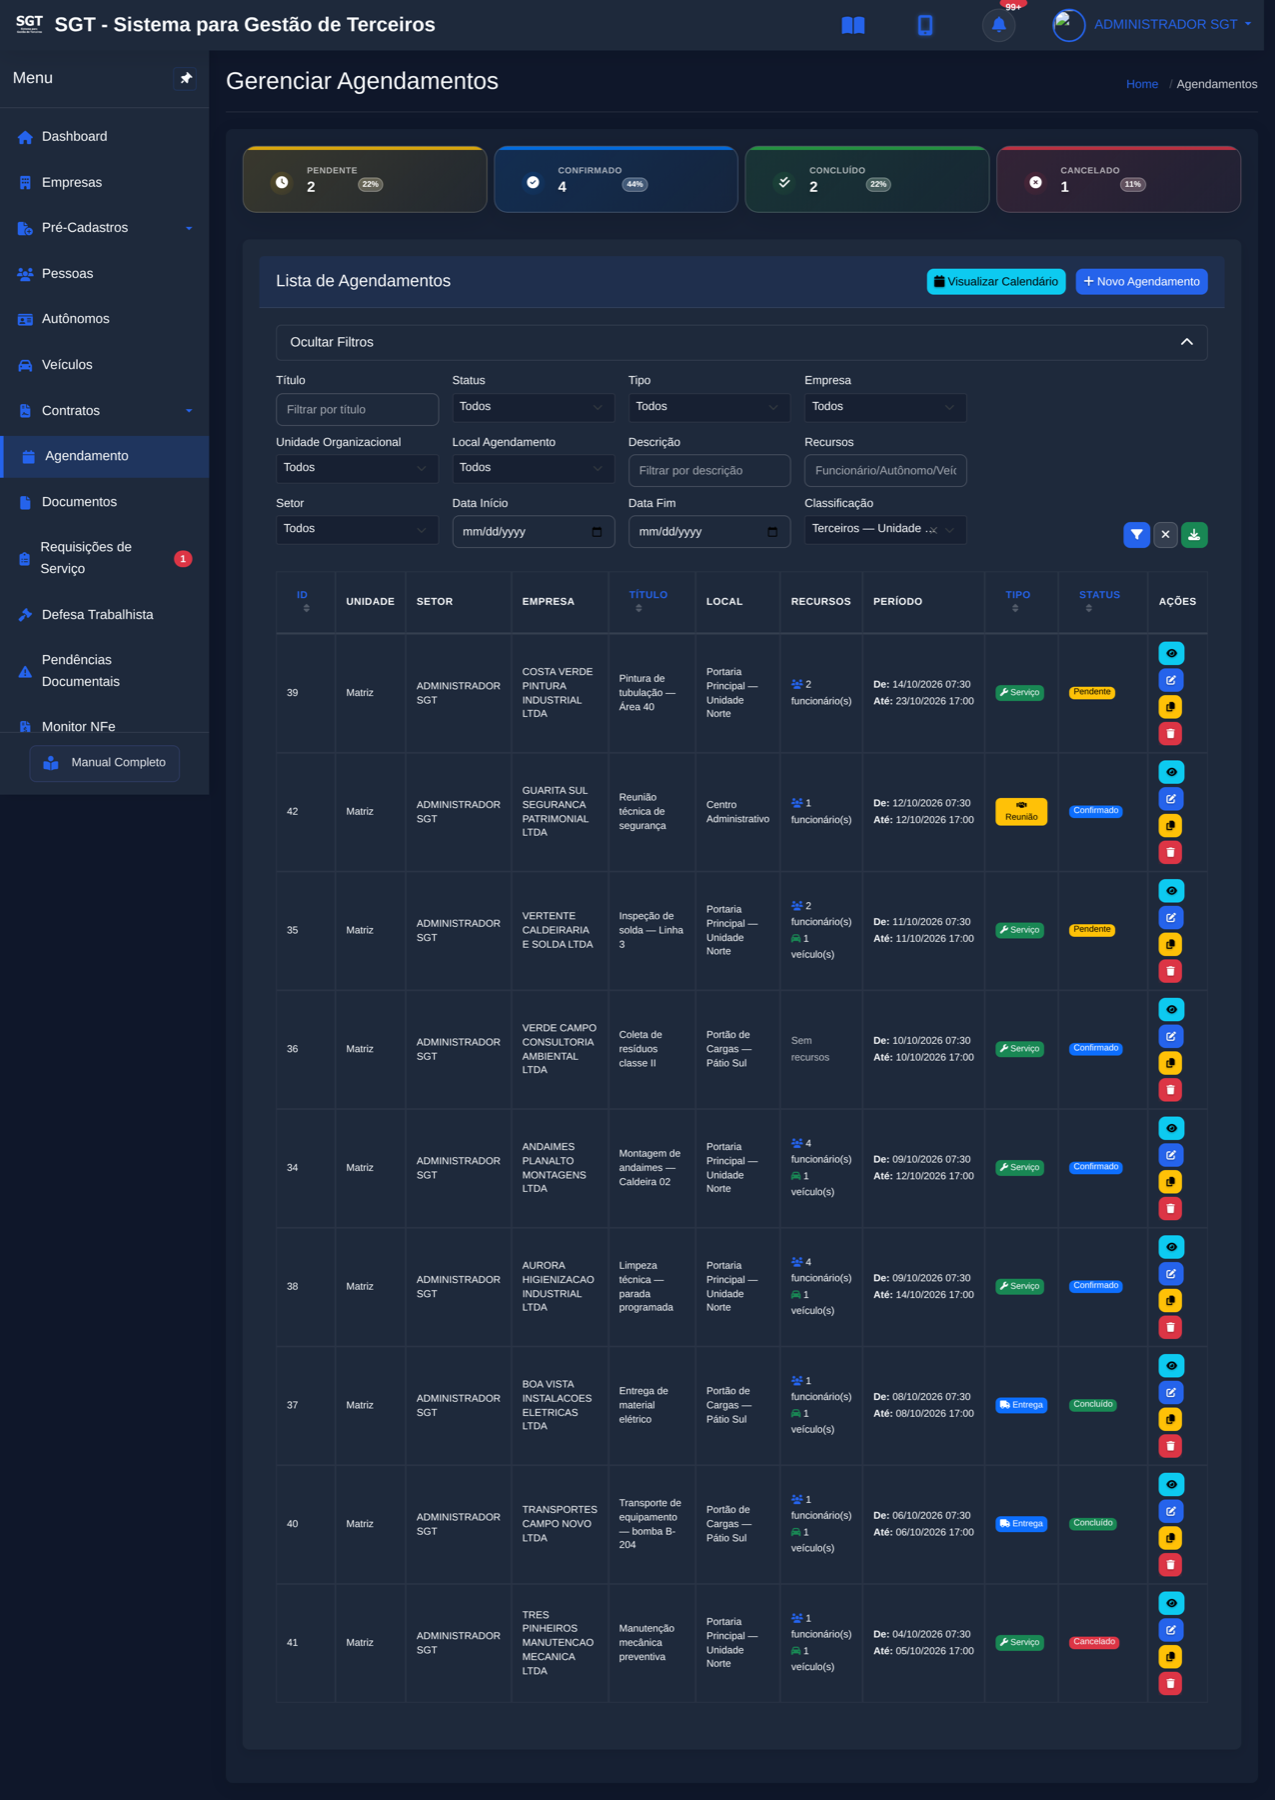Screen dimensions: 1275x1800
Task: Click the Recursos filter input
Action: point(885,471)
